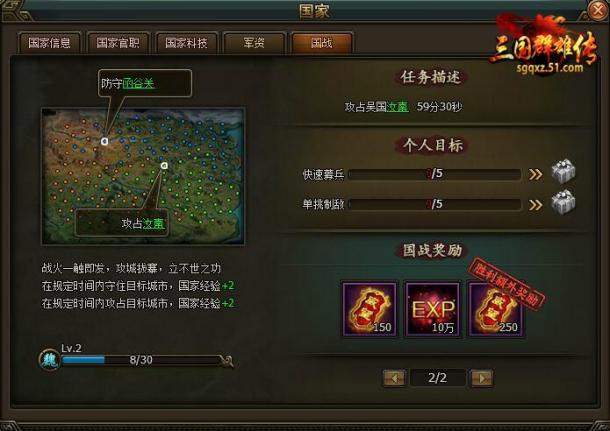The height and width of the screenshot is (431, 610).
Task: Click the 150 war token reward icon
Action: click(x=370, y=309)
